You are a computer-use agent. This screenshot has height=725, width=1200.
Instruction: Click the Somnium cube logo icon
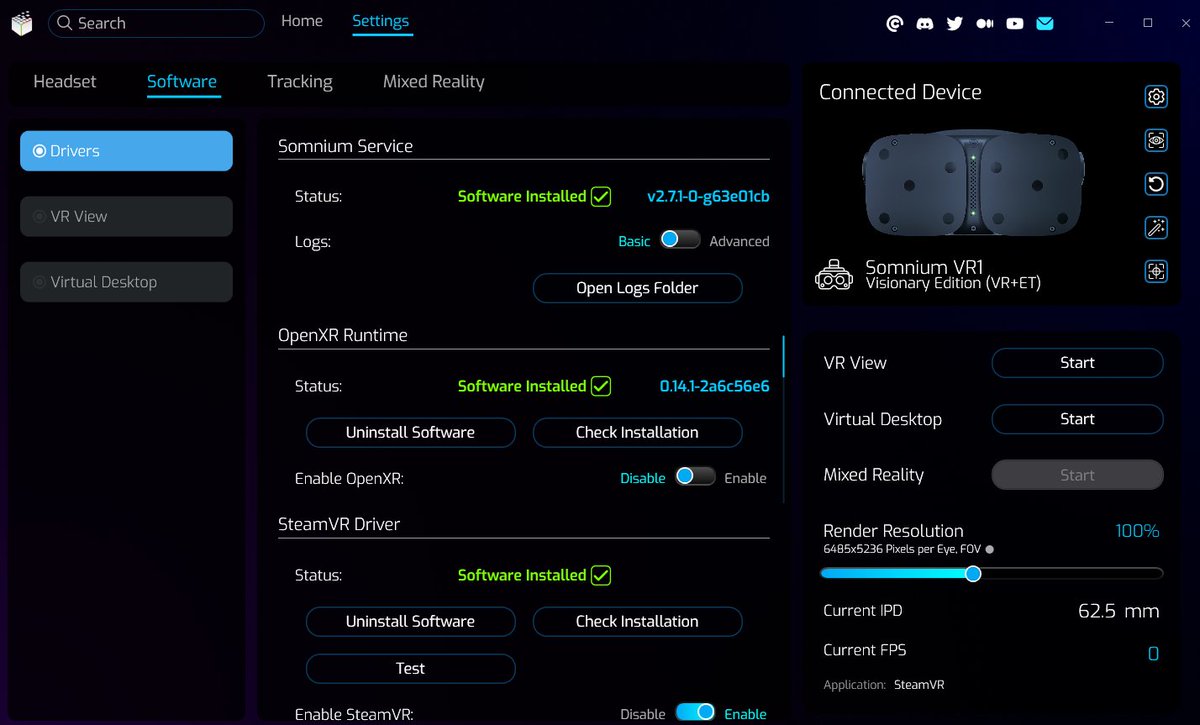point(22,23)
